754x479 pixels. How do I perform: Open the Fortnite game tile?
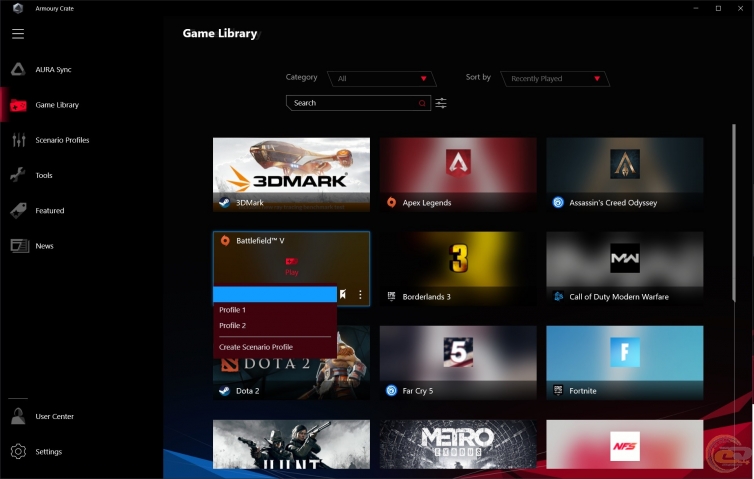pos(625,363)
